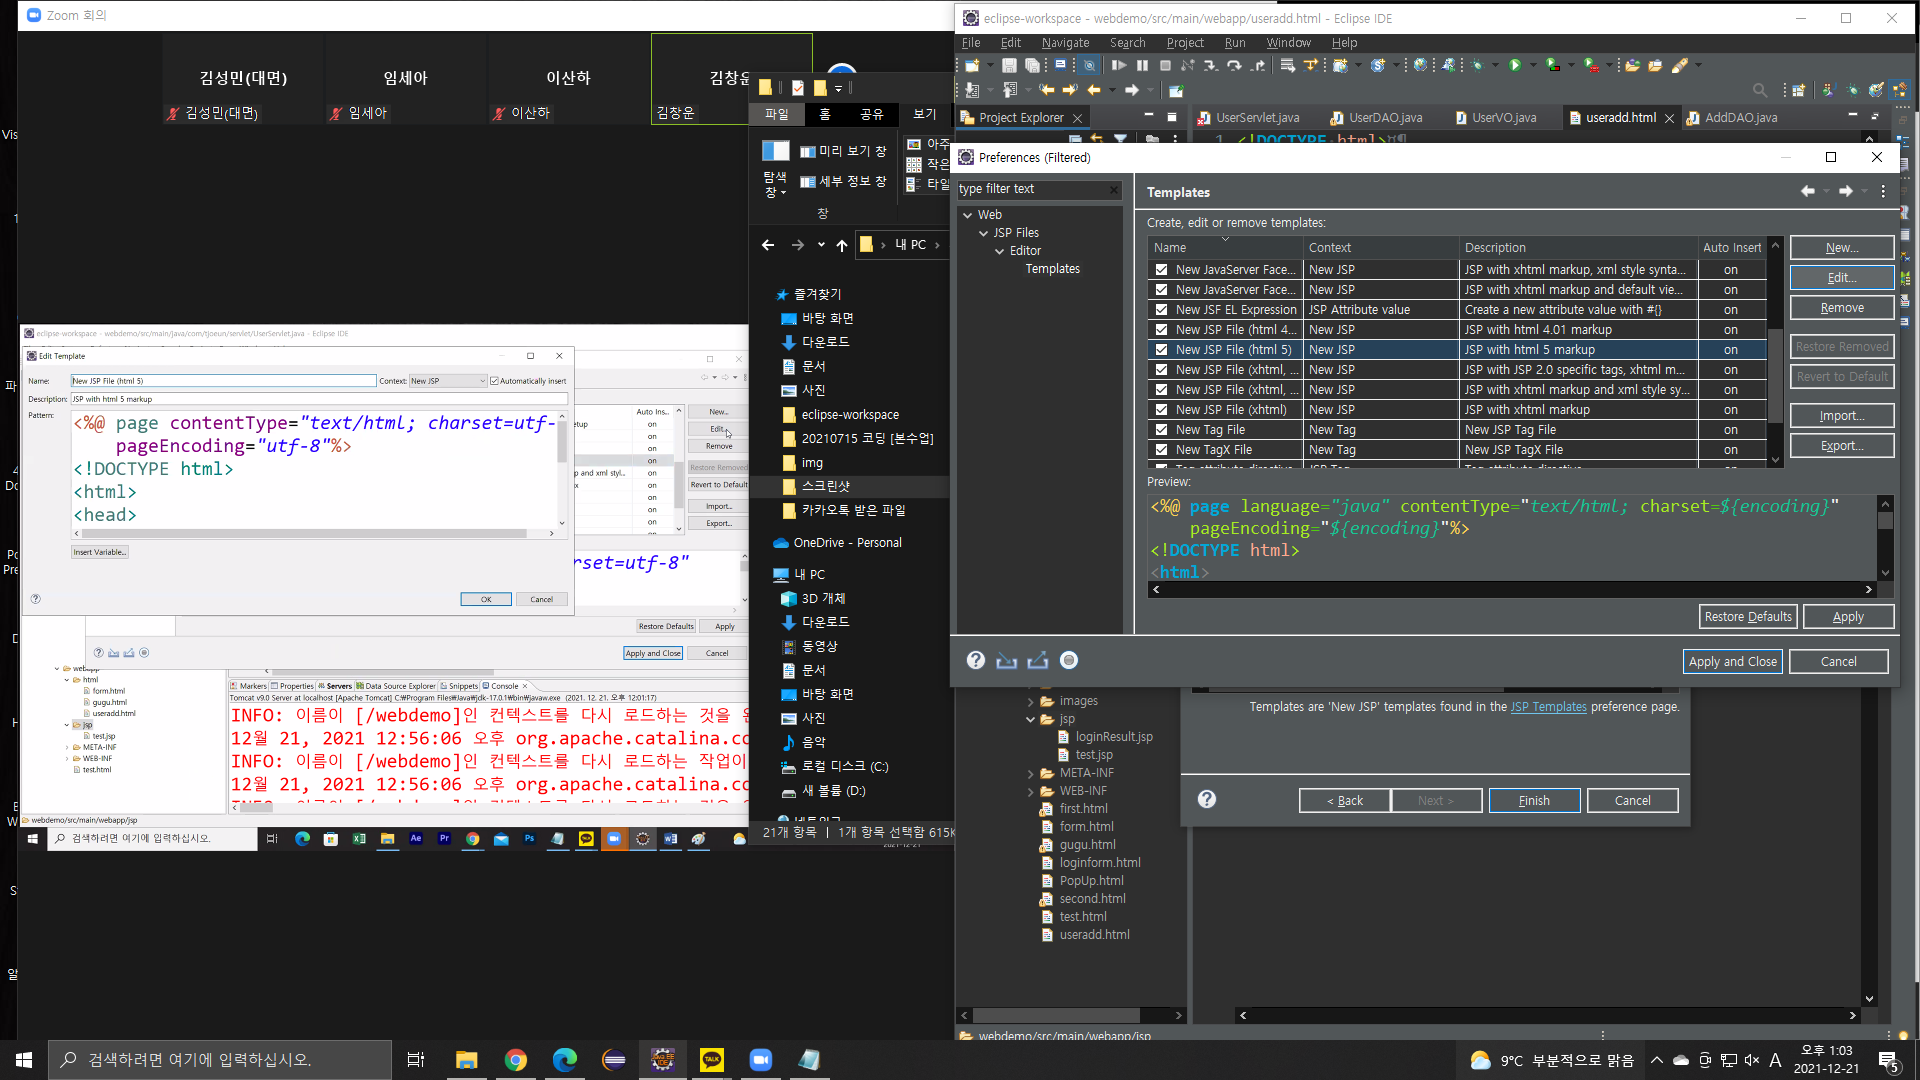The image size is (1920, 1080).
Task: Collapse the Web preferences tree node
Action: [x=967, y=215]
